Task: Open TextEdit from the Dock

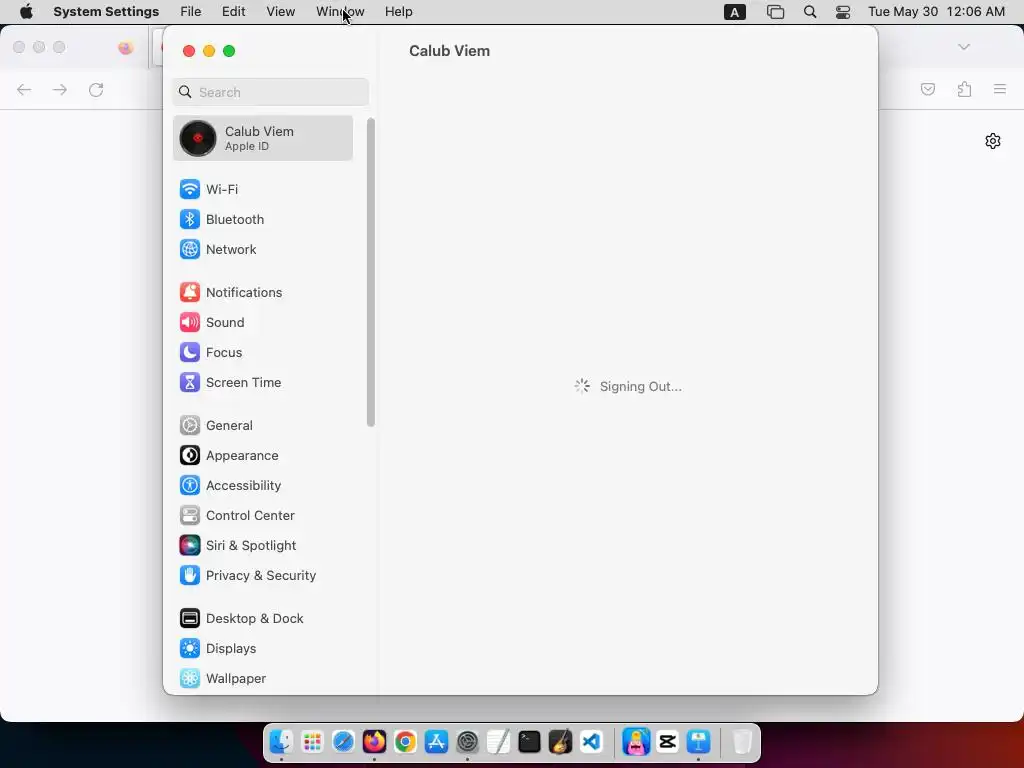Action: pyautogui.click(x=498, y=742)
